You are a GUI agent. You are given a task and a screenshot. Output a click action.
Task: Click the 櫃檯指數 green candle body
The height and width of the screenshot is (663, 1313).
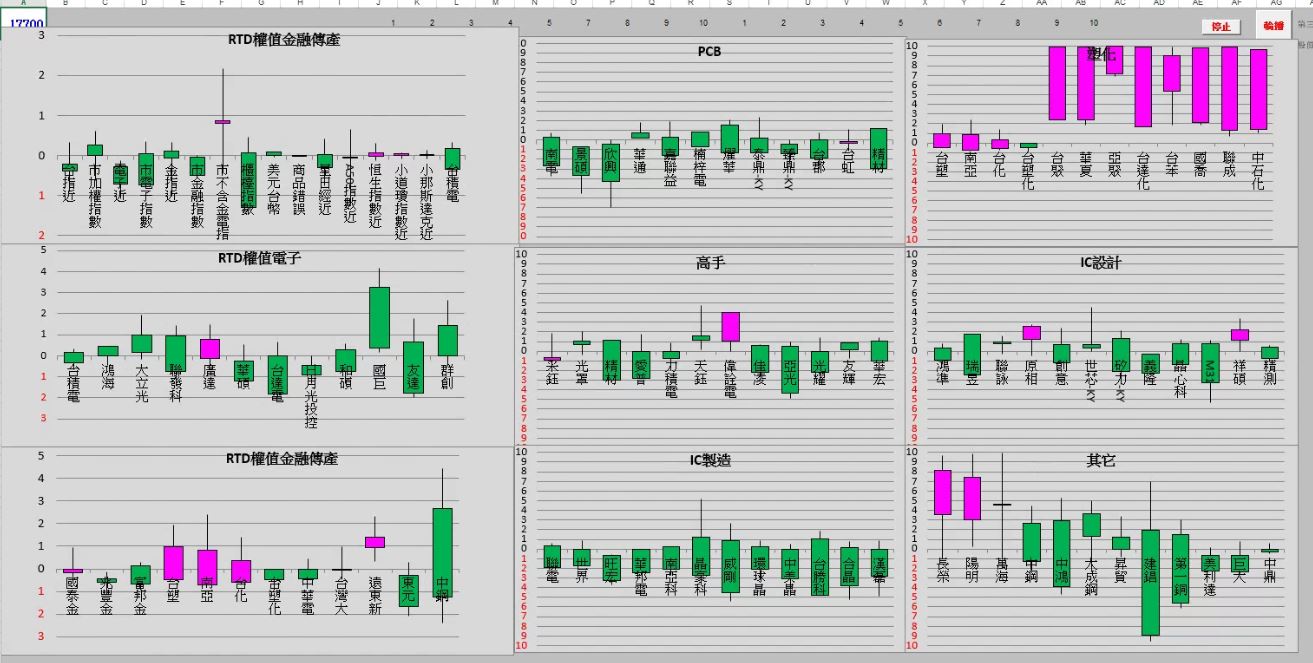247,179
